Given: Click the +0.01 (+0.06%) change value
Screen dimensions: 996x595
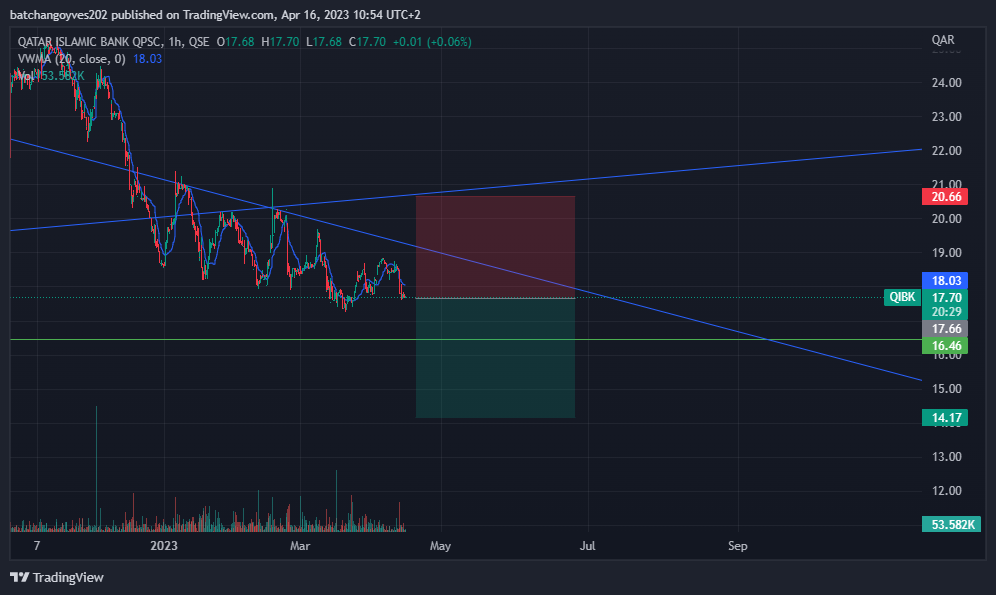Looking at the screenshot, I should click(432, 42).
